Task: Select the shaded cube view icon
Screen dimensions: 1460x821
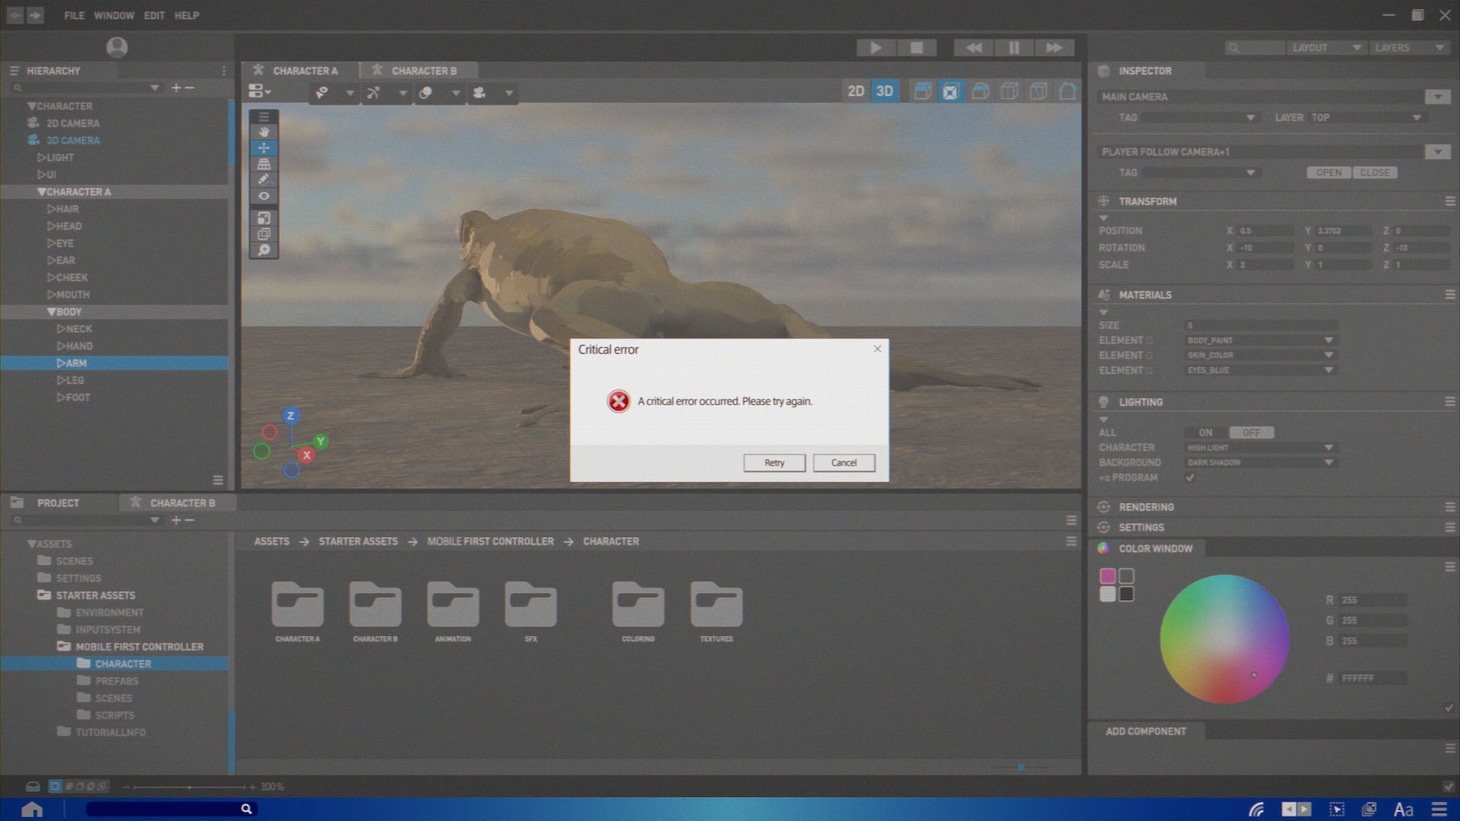Action: tap(922, 92)
